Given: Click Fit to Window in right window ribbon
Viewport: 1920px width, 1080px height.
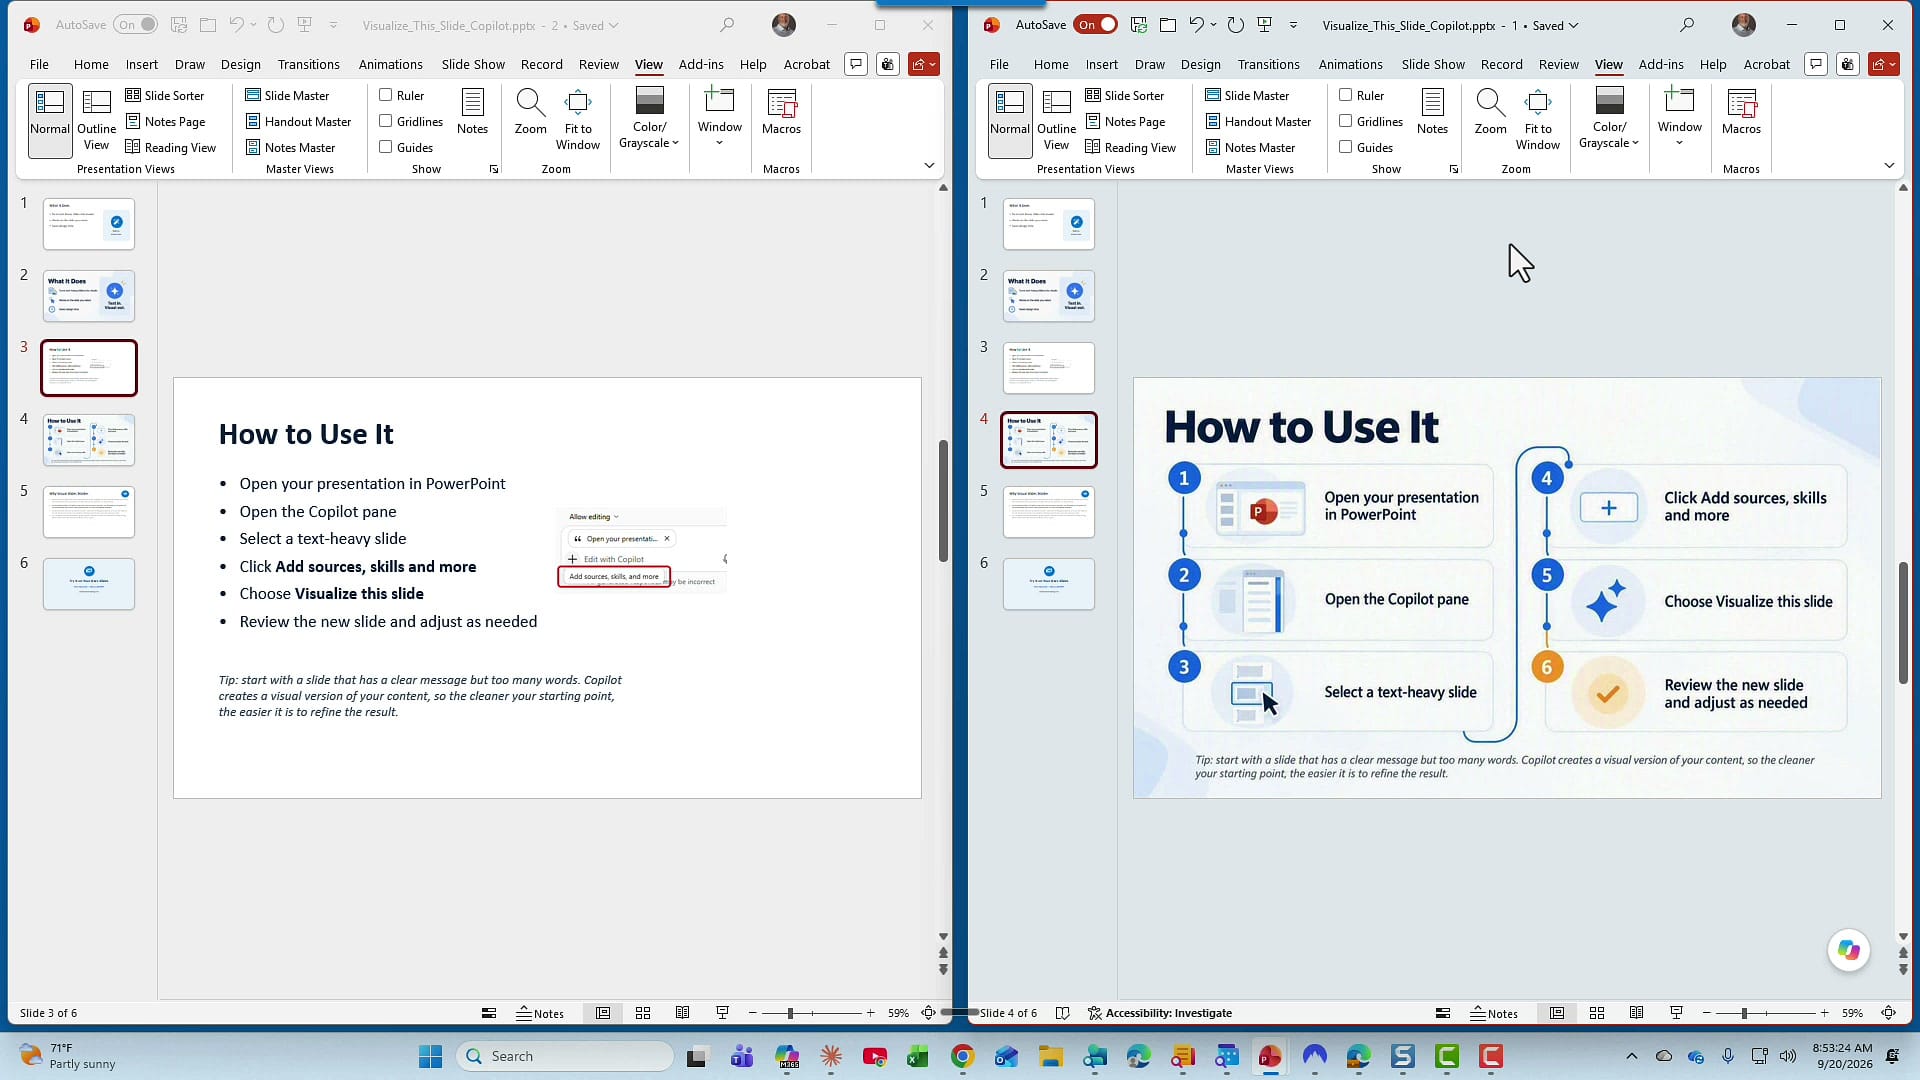Looking at the screenshot, I should [1537, 119].
